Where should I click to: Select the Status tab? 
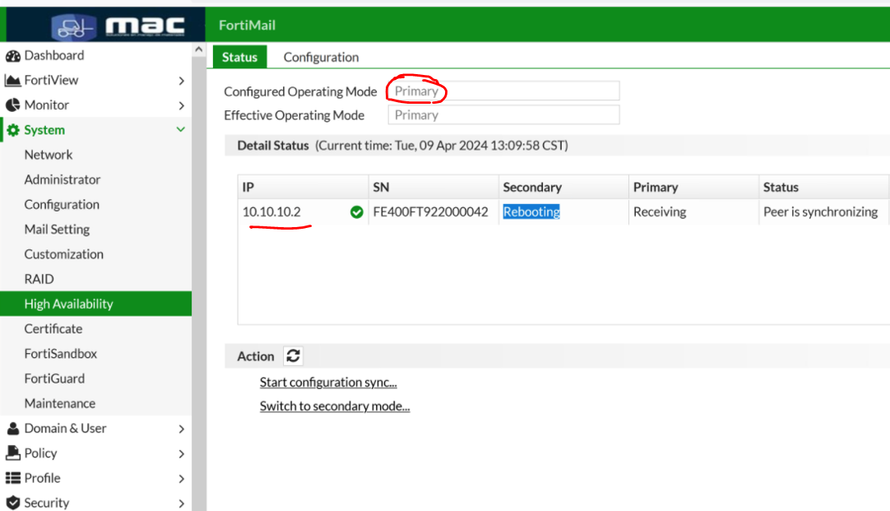[x=240, y=57]
